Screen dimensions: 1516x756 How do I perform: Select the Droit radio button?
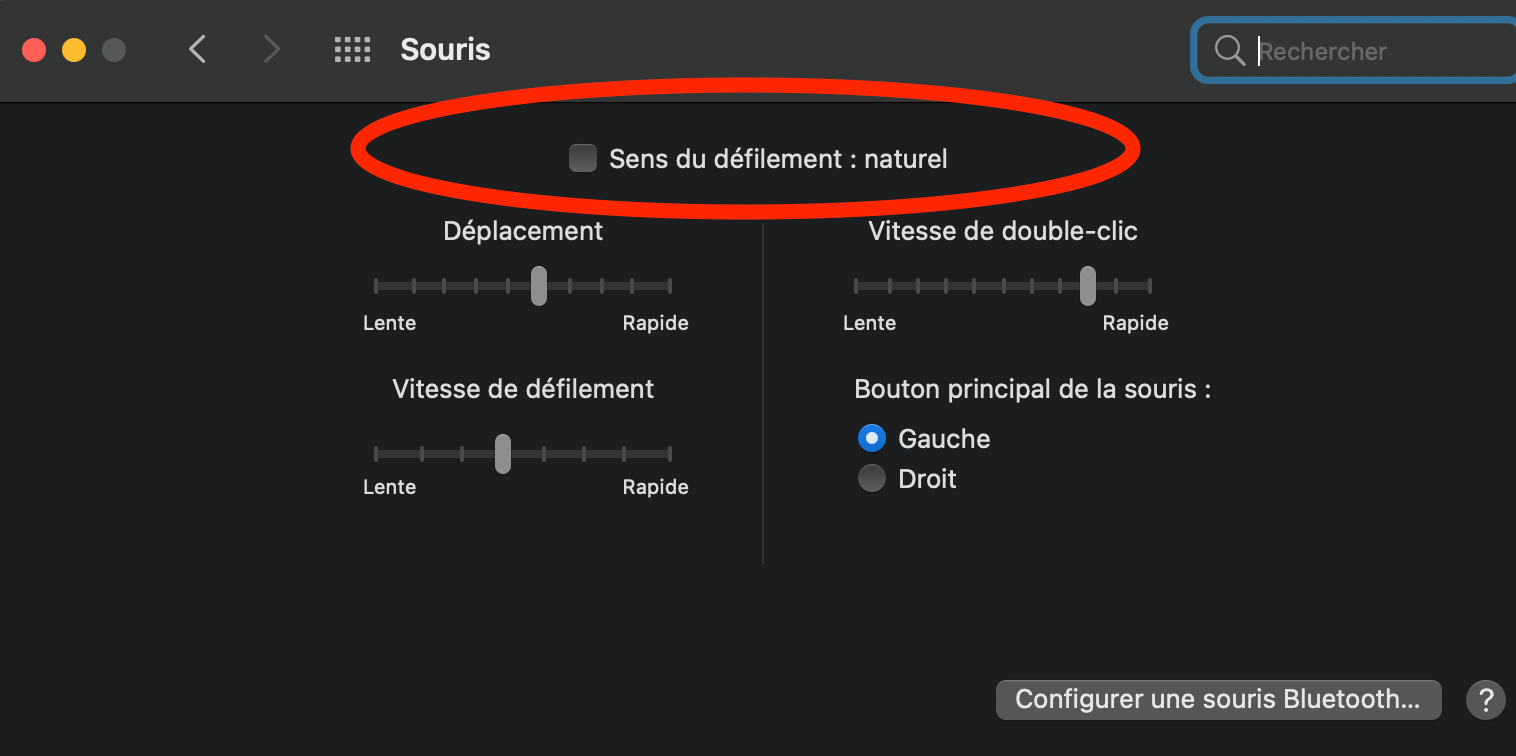(872, 478)
